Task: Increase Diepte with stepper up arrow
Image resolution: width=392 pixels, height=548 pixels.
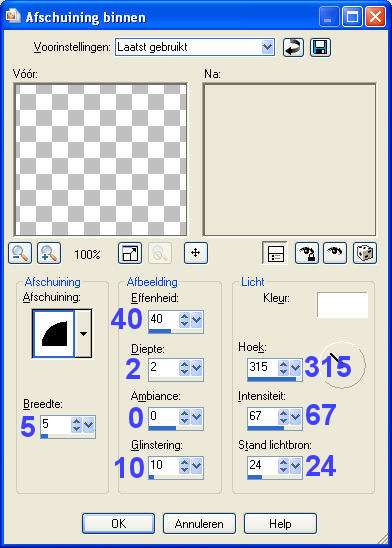Action: [x=184, y=364]
